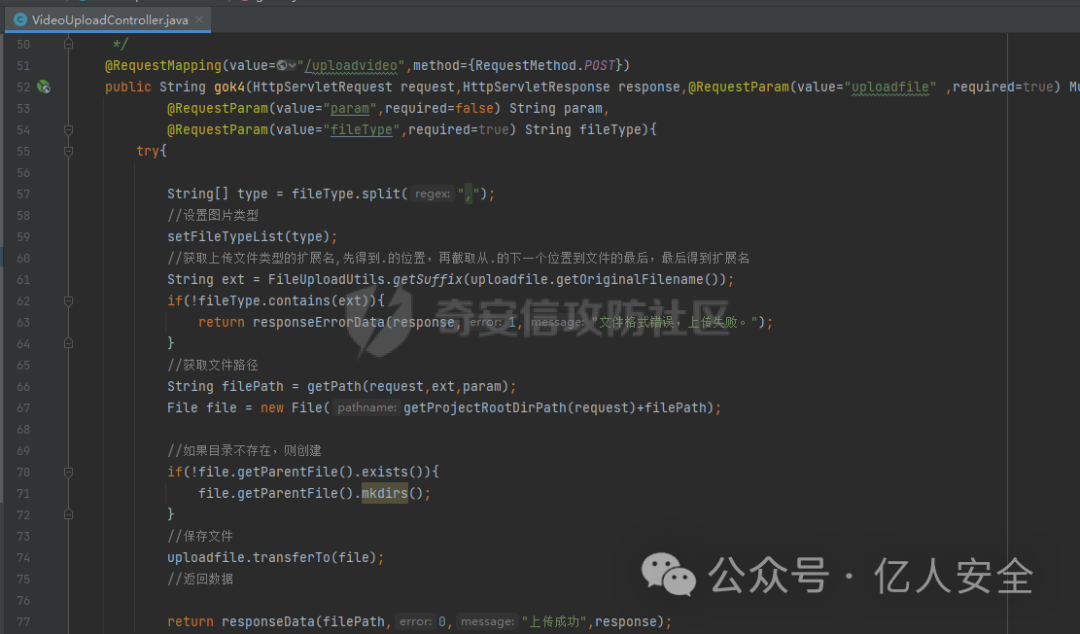Click setFileTypeList(type) call on line 59
Screen dimensions: 1080x634
[249, 236]
